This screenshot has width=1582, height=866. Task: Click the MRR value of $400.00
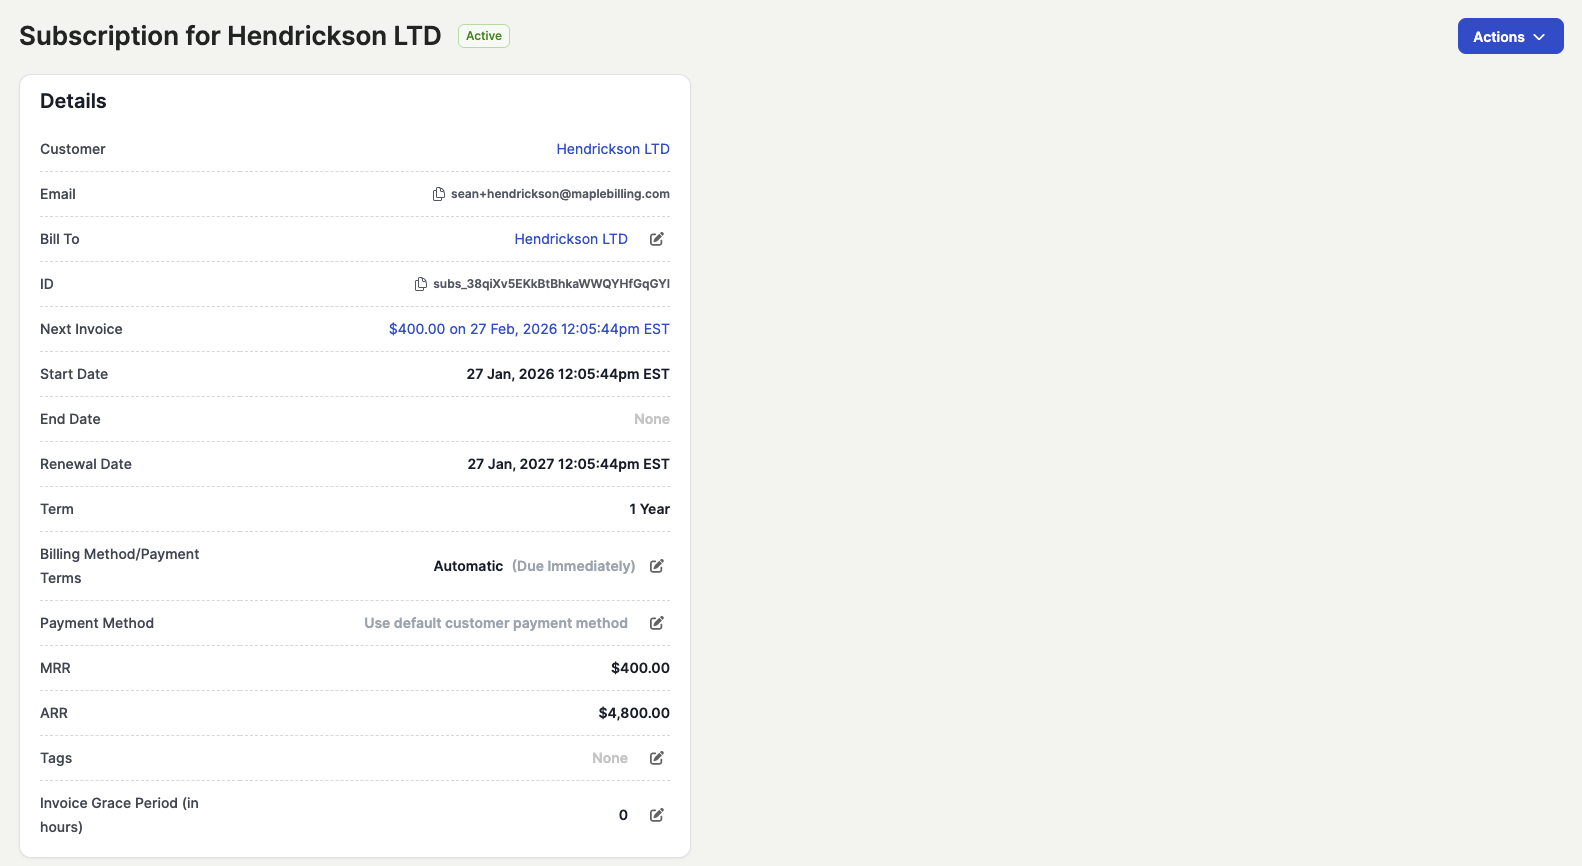[640, 668]
